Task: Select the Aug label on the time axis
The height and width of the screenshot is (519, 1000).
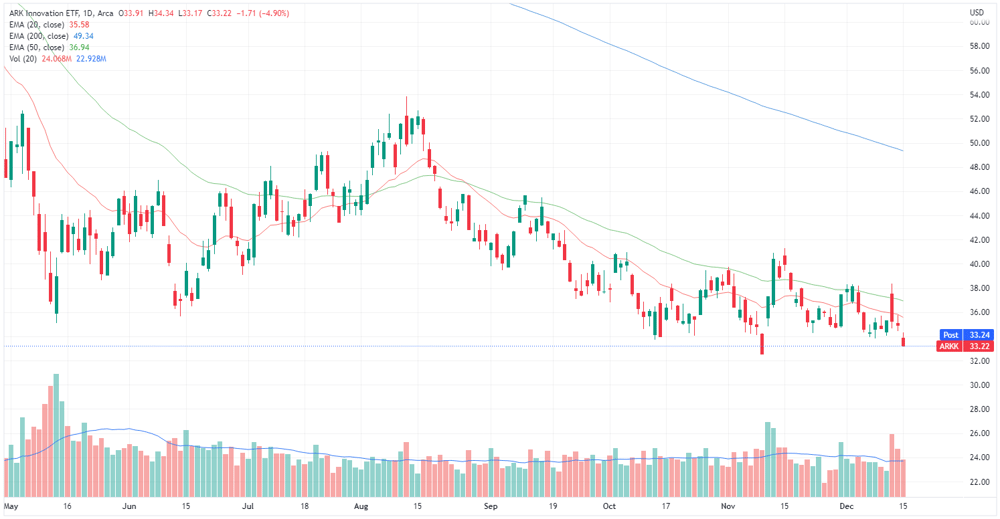Action: (x=360, y=506)
